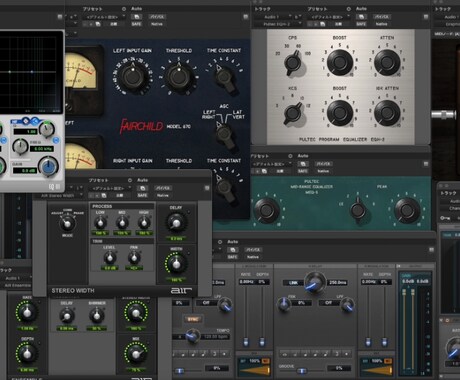Click Stereo Width MODE selector knob
This screenshot has width=460, height=380.
tap(67, 224)
